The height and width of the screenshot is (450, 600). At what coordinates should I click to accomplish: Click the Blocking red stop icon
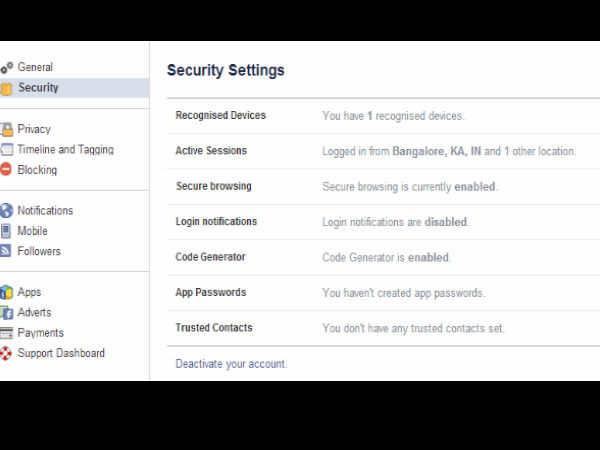(x=6, y=170)
